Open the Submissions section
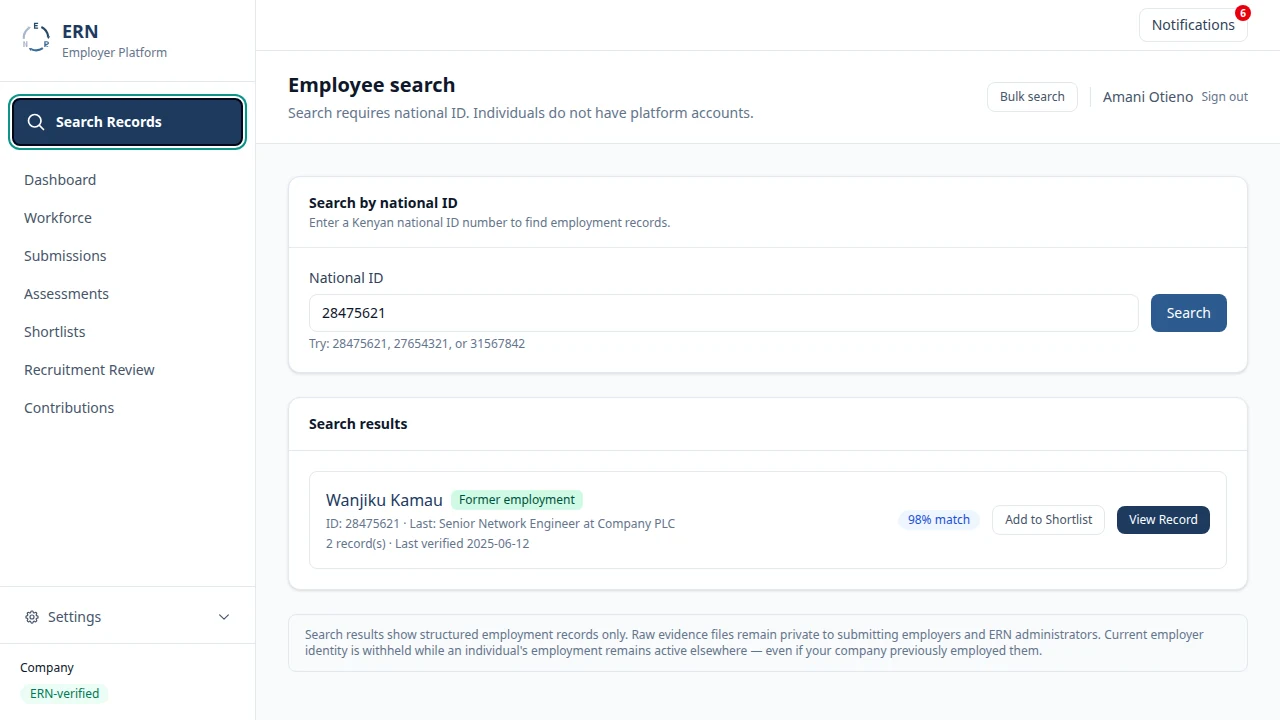 tap(65, 256)
